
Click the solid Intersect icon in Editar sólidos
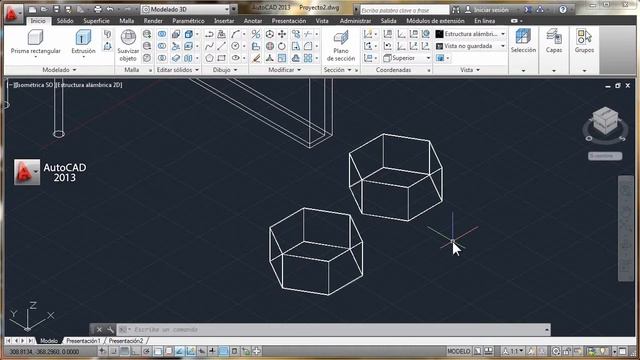click(x=162, y=58)
